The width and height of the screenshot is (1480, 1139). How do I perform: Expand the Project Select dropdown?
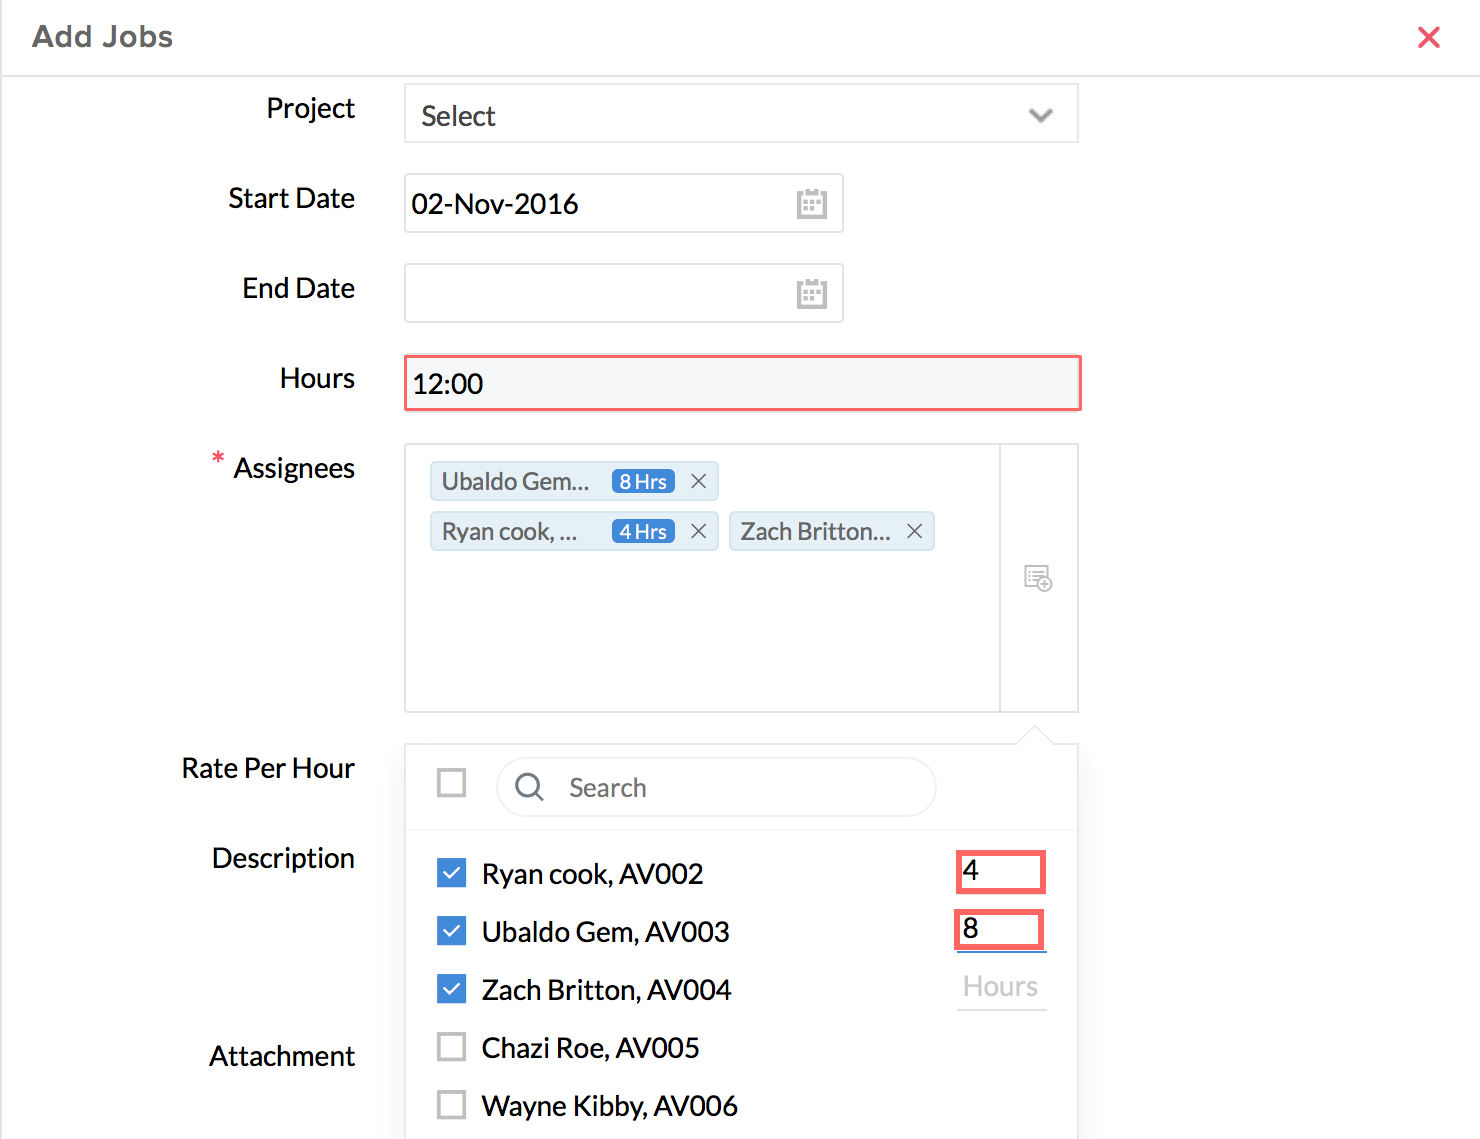[x=741, y=115]
